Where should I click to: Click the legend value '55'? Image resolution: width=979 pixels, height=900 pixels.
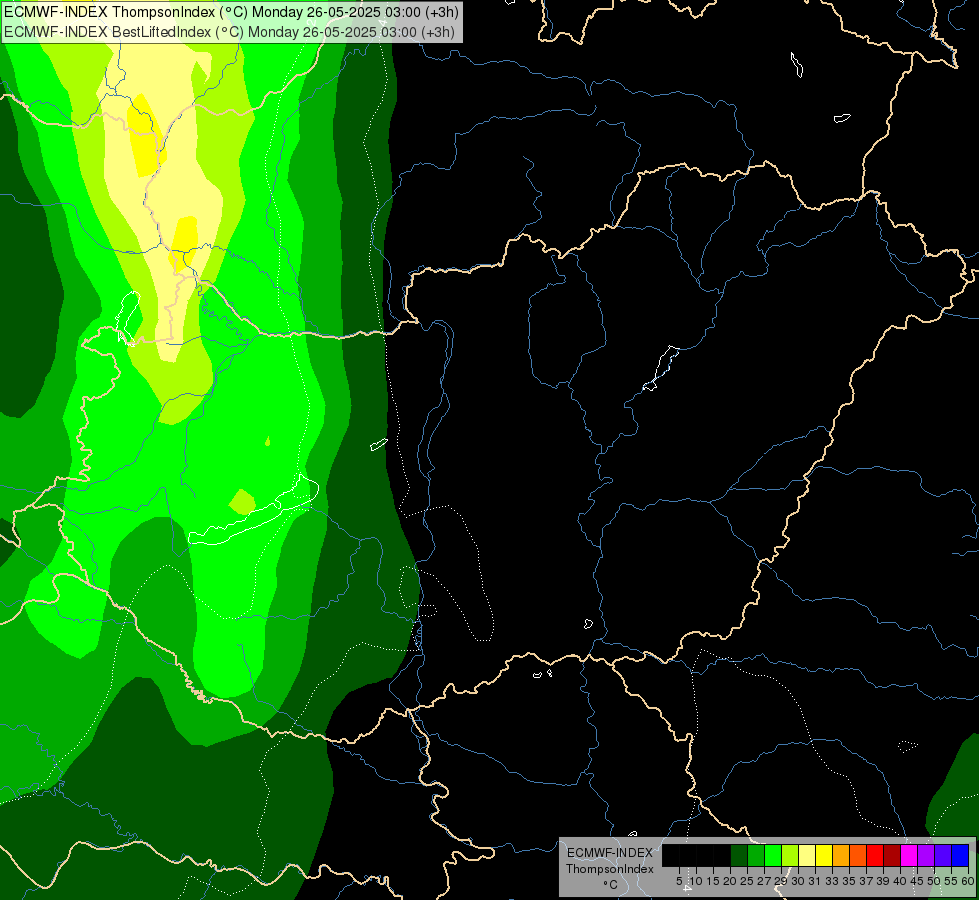point(951,881)
